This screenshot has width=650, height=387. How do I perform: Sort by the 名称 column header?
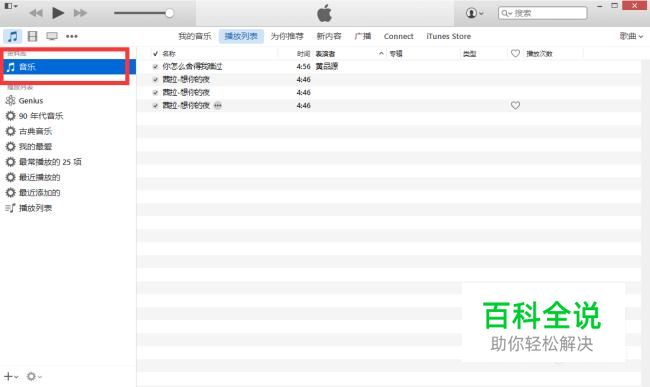pos(169,53)
